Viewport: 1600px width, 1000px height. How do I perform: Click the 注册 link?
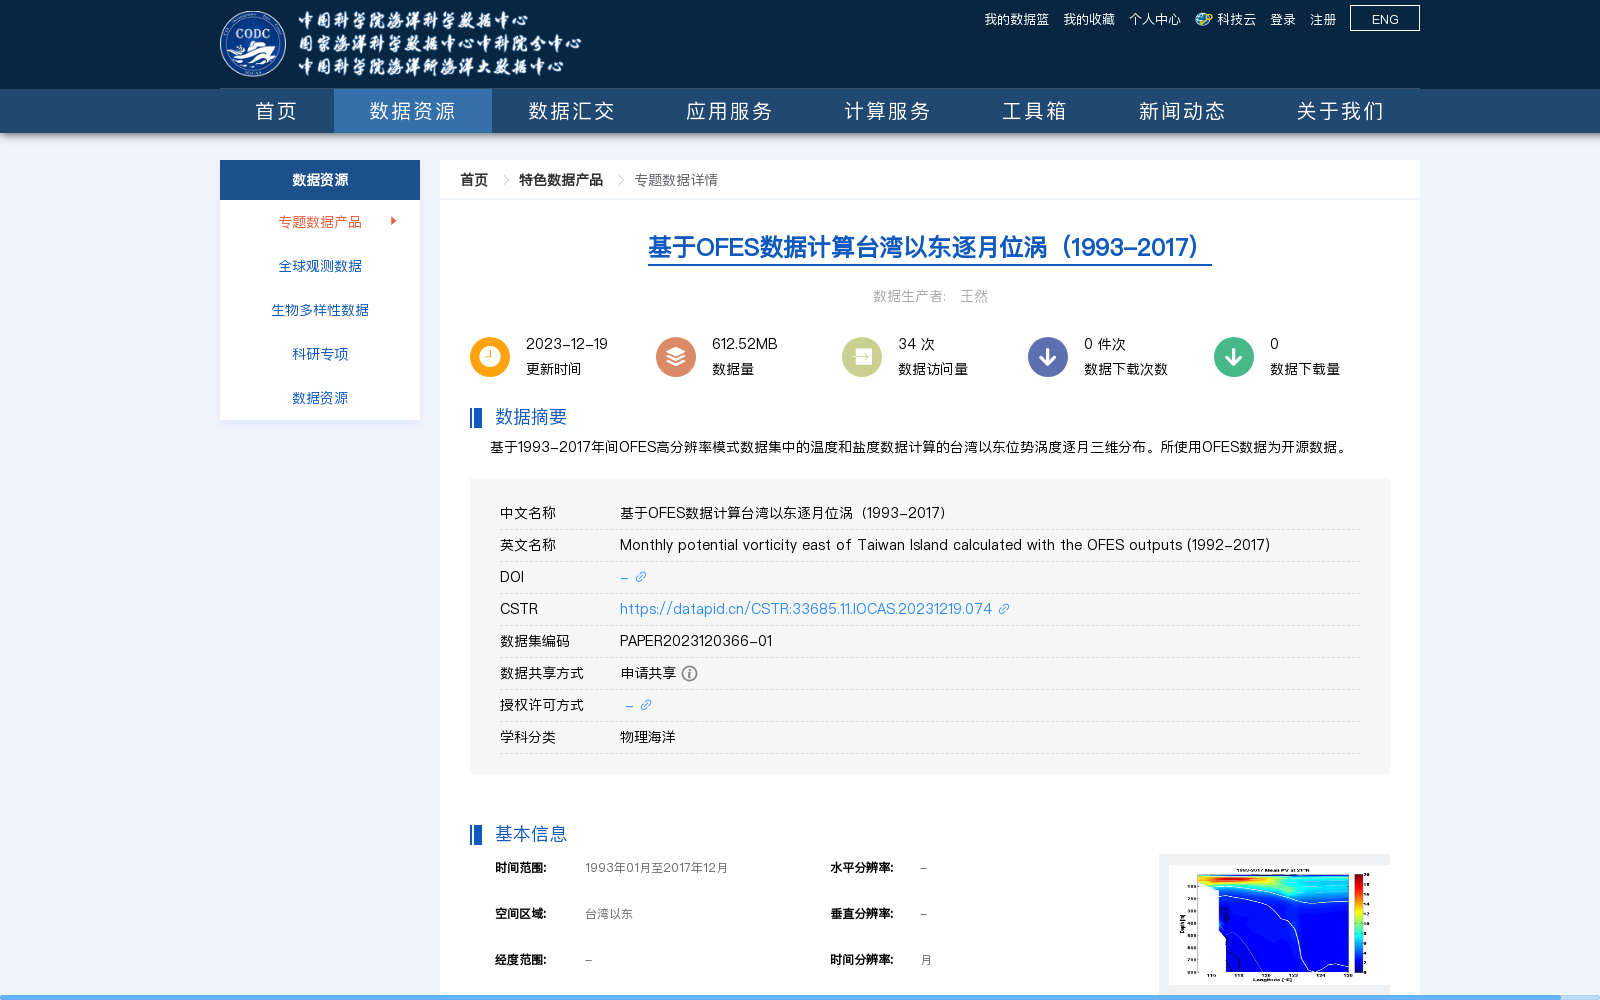[x=1323, y=19]
